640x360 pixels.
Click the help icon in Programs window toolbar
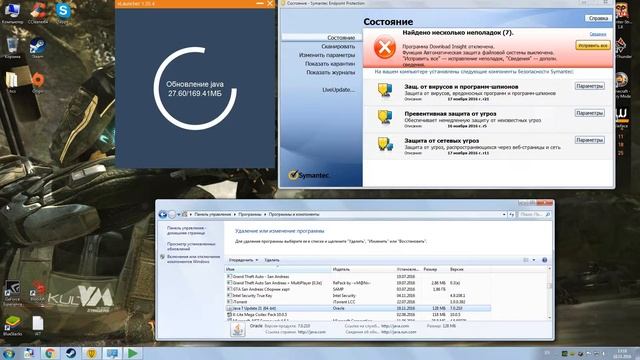pos(544,260)
